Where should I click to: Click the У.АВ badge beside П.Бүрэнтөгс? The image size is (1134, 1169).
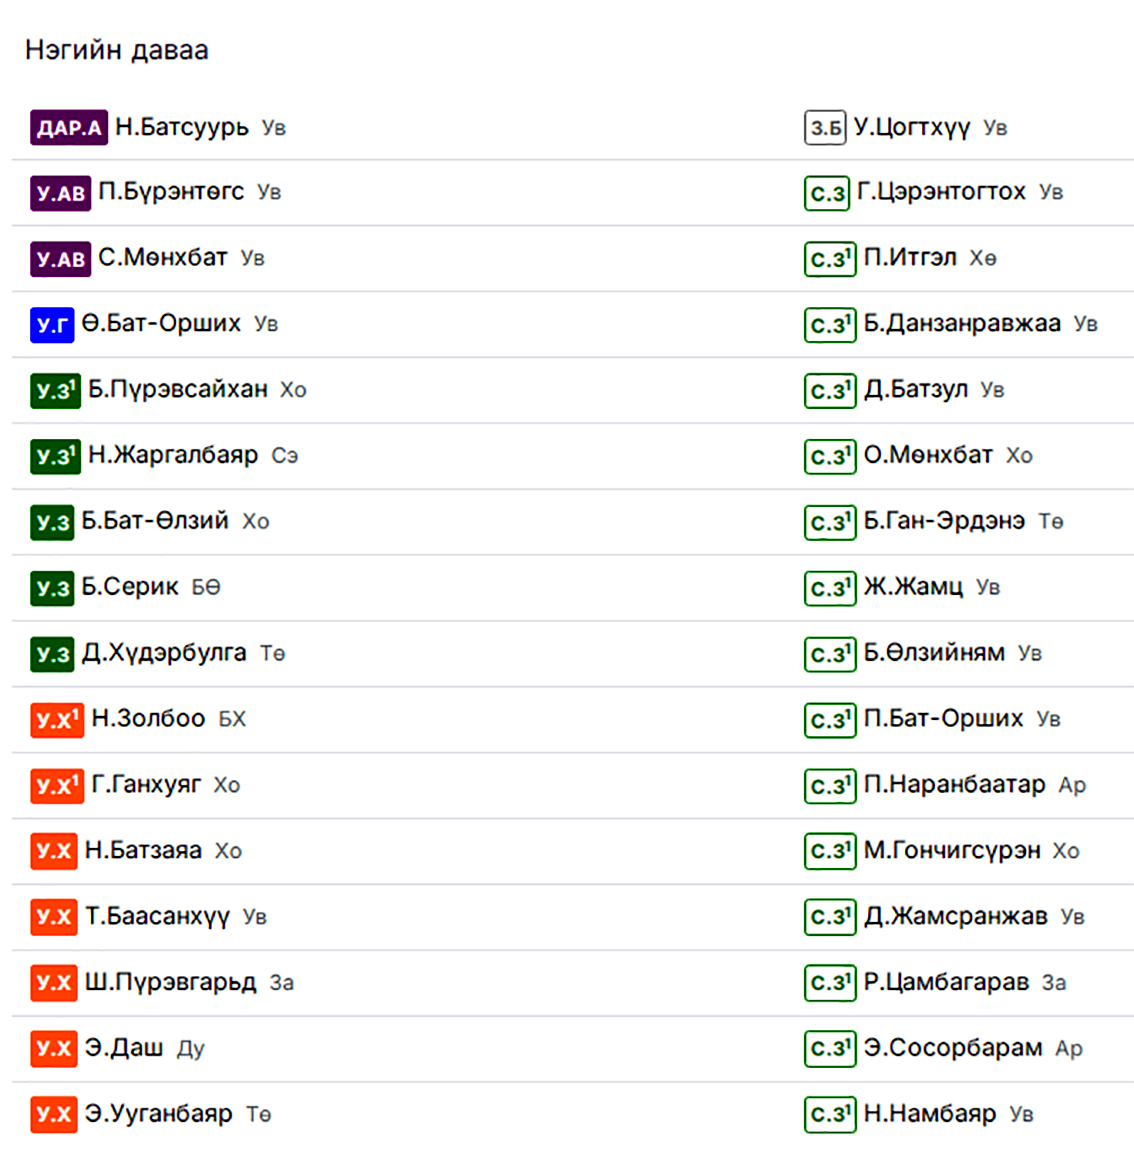click(60, 193)
